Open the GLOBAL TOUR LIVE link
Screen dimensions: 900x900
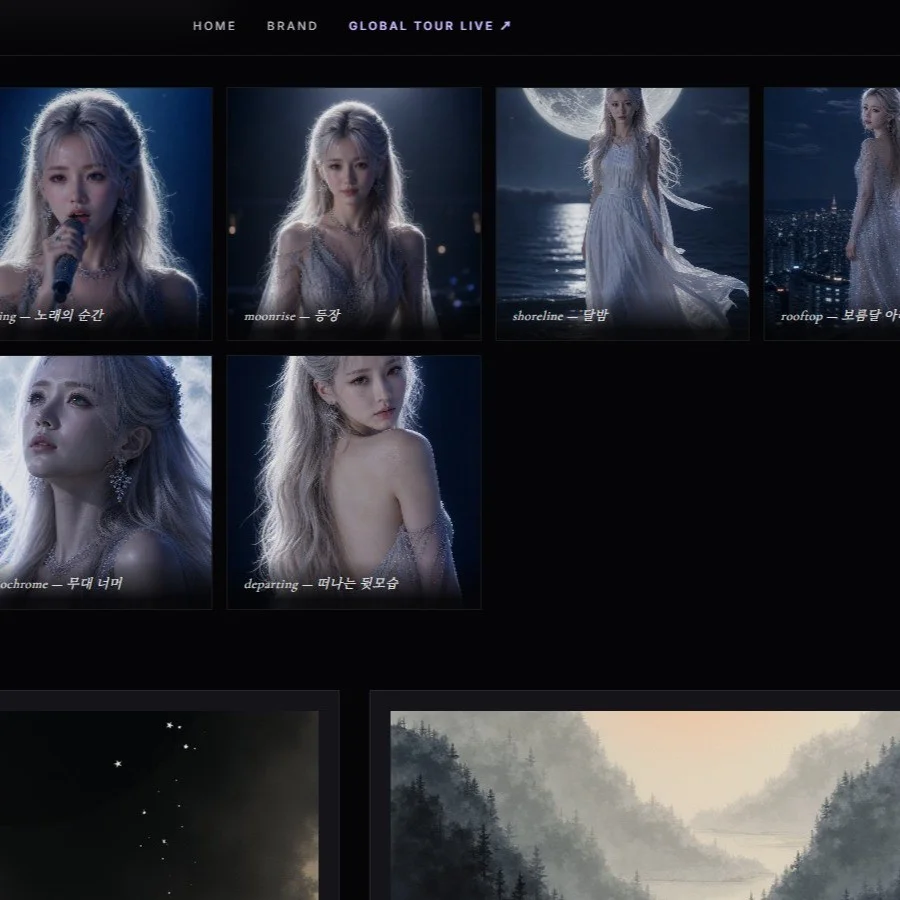429,26
